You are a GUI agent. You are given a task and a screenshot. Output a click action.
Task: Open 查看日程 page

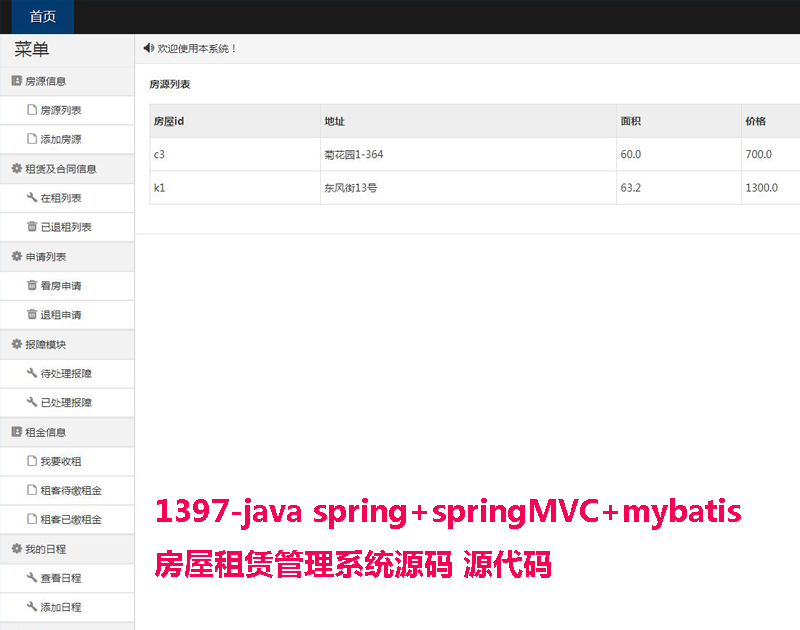pyautogui.click(x=67, y=578)
